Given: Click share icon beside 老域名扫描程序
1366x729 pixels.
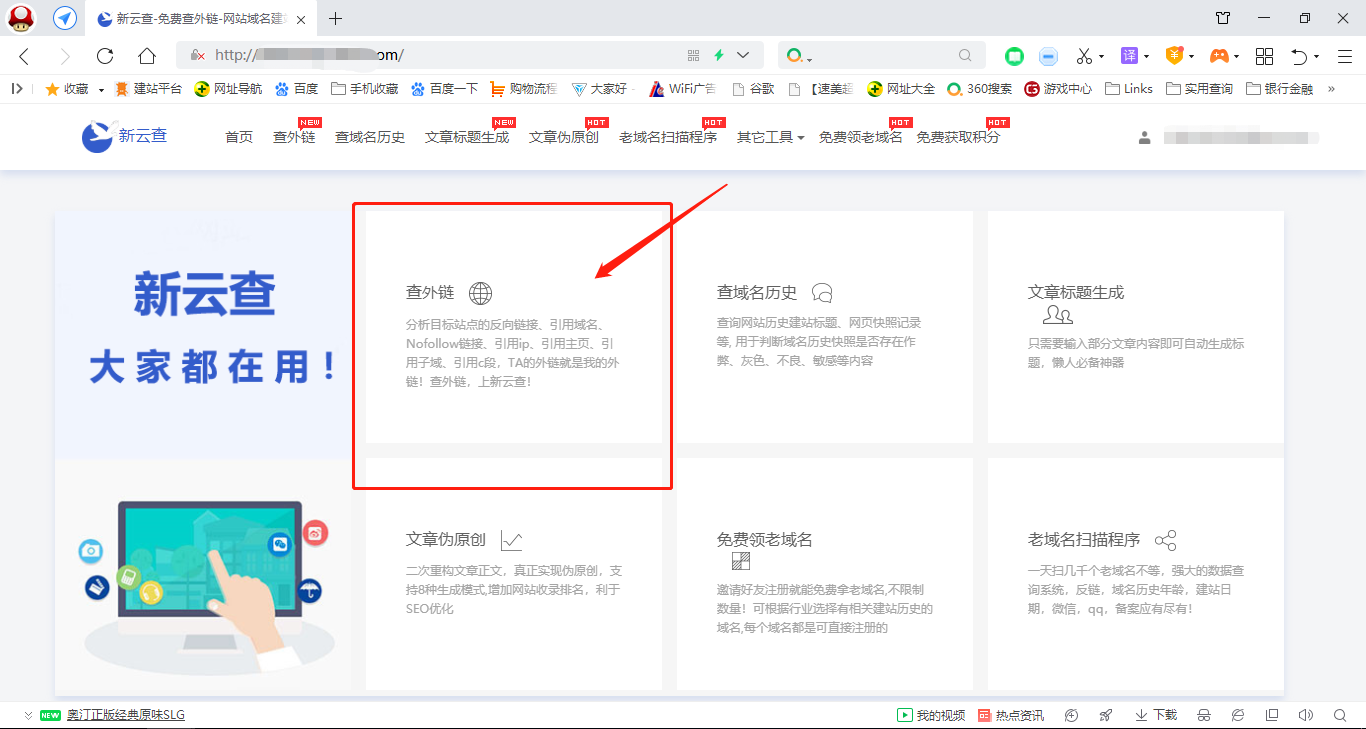Looking at the screenshot, I should point(1165,541).
